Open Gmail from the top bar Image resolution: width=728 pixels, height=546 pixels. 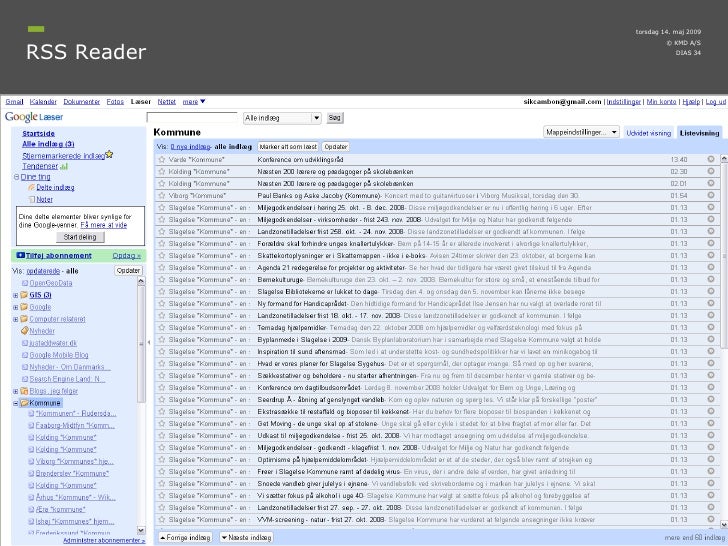click(14, 102)
